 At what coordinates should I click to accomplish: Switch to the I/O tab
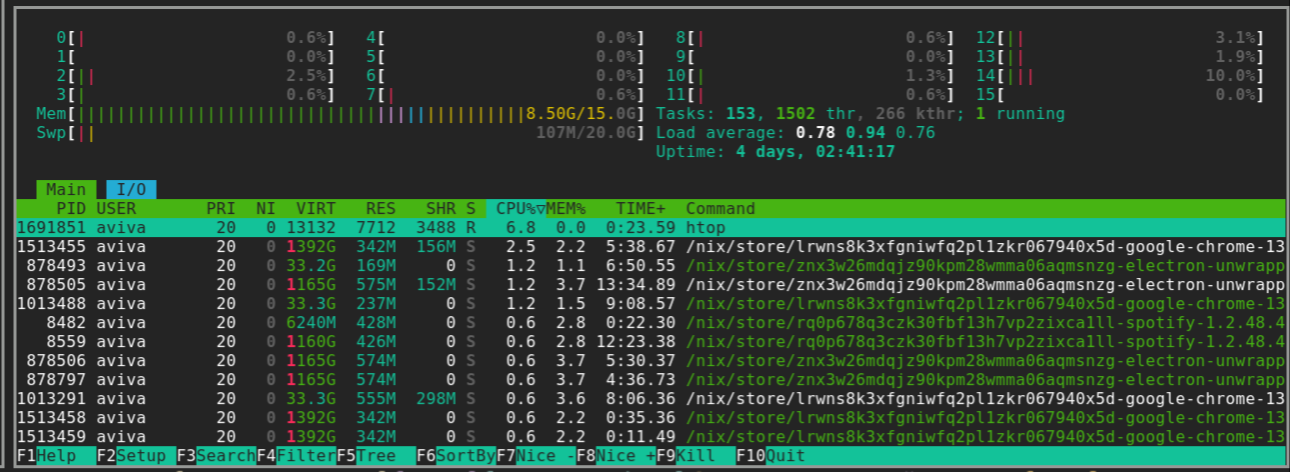131,190
